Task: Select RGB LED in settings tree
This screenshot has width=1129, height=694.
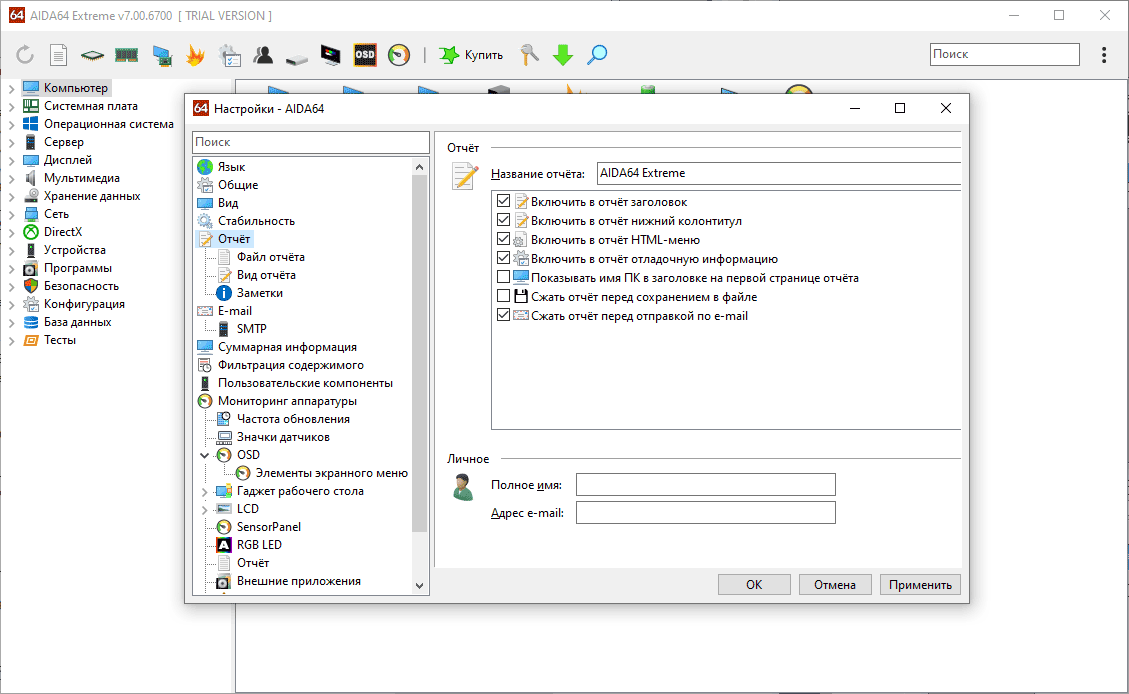Action: click(x=259, y=545)
